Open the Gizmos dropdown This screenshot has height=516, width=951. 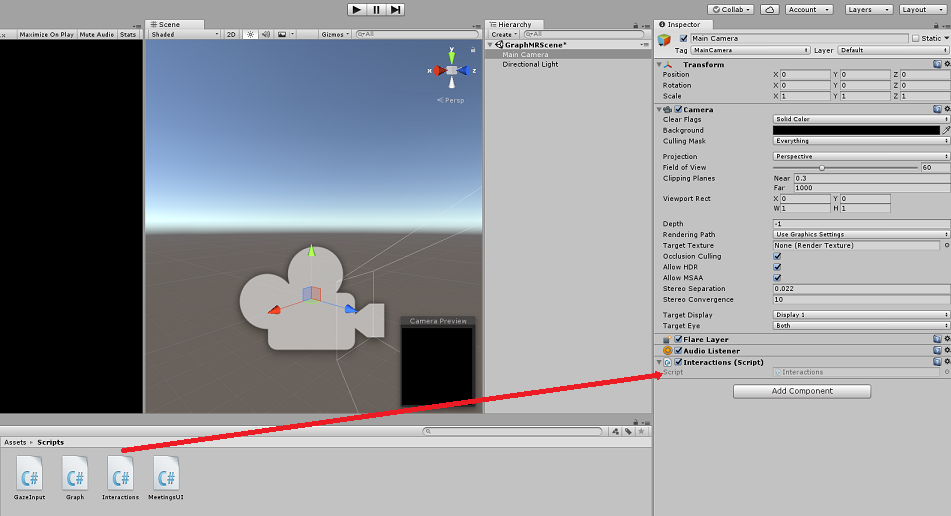335,35
